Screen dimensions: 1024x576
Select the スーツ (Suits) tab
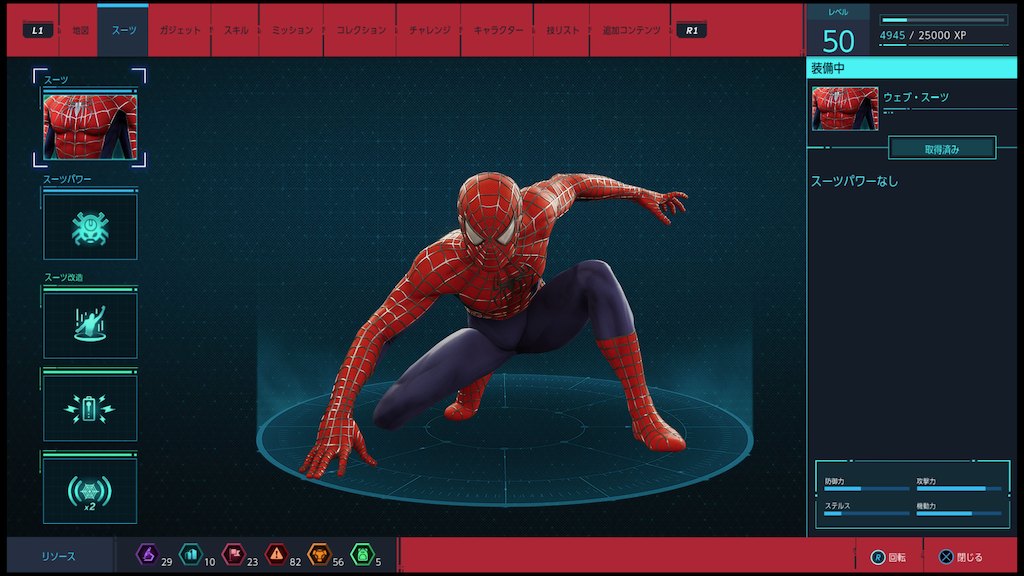click(x=123, y=30)
